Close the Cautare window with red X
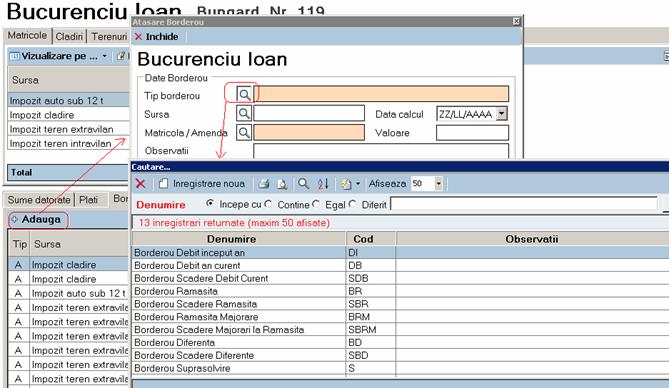The height and width of the screenshot is (388, 669). tap(140, 184)
